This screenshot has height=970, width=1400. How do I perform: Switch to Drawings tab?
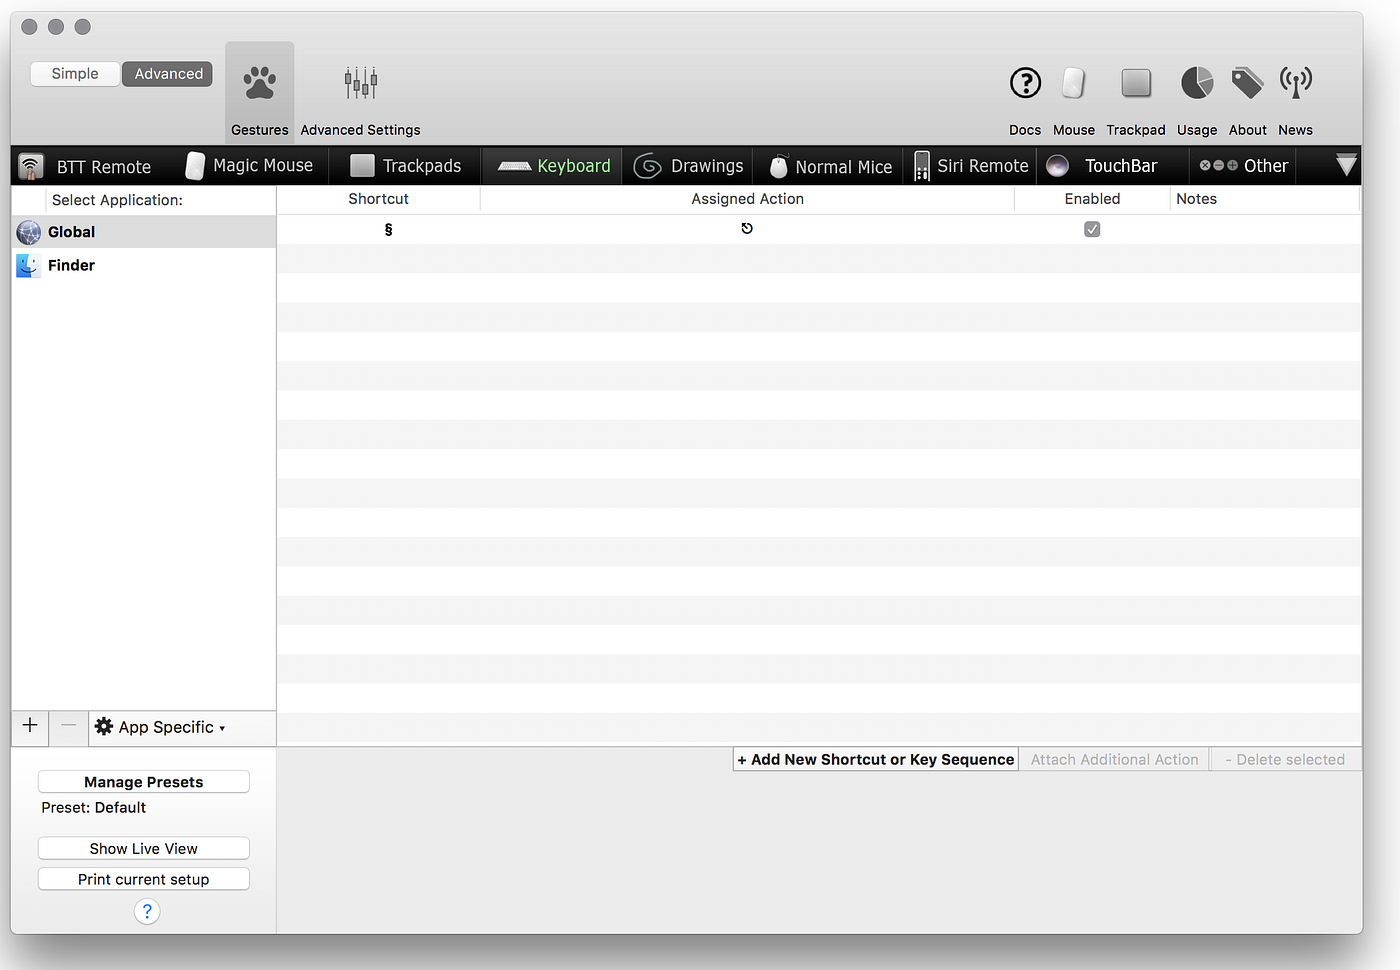pyautogui.click(x=689, y=166)
